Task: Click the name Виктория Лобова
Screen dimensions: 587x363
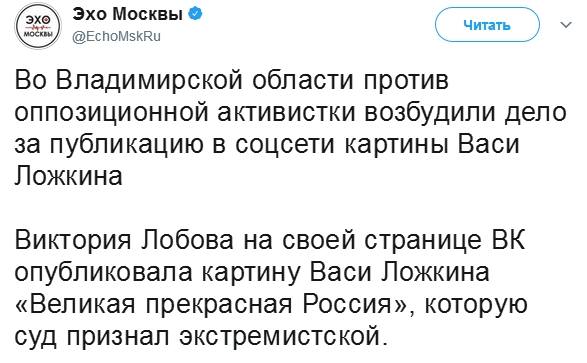Action: coord(124,240)
